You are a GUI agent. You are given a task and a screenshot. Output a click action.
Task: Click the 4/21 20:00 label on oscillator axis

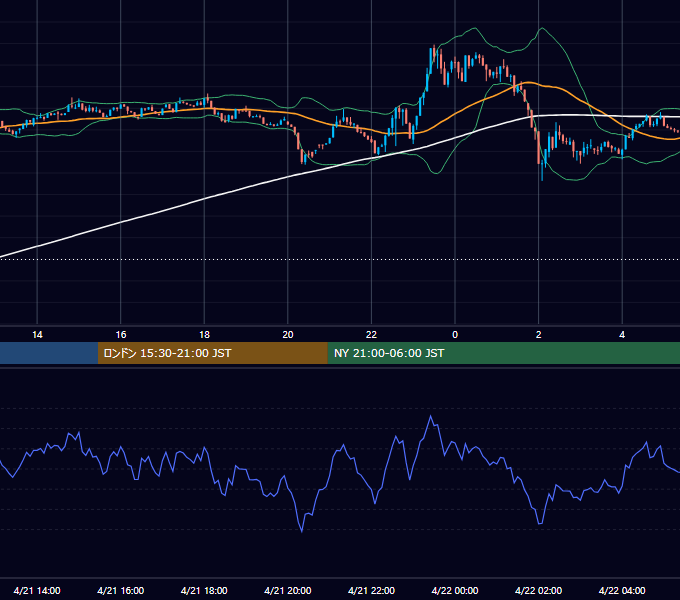288,590
